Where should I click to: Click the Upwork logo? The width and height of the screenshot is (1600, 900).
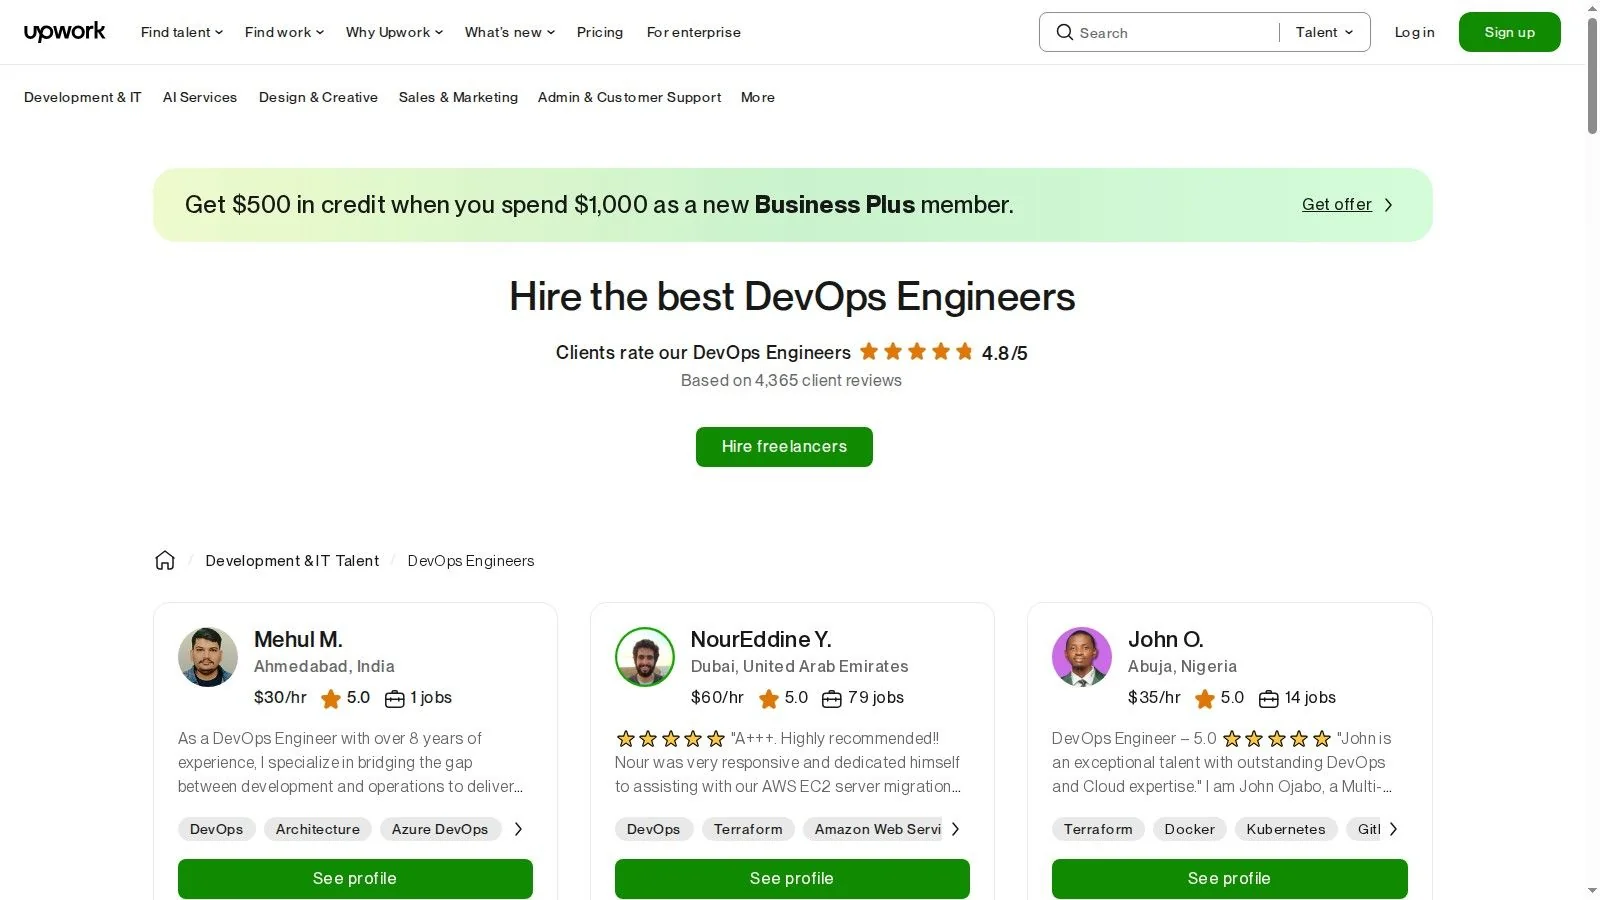coord(64,31)
